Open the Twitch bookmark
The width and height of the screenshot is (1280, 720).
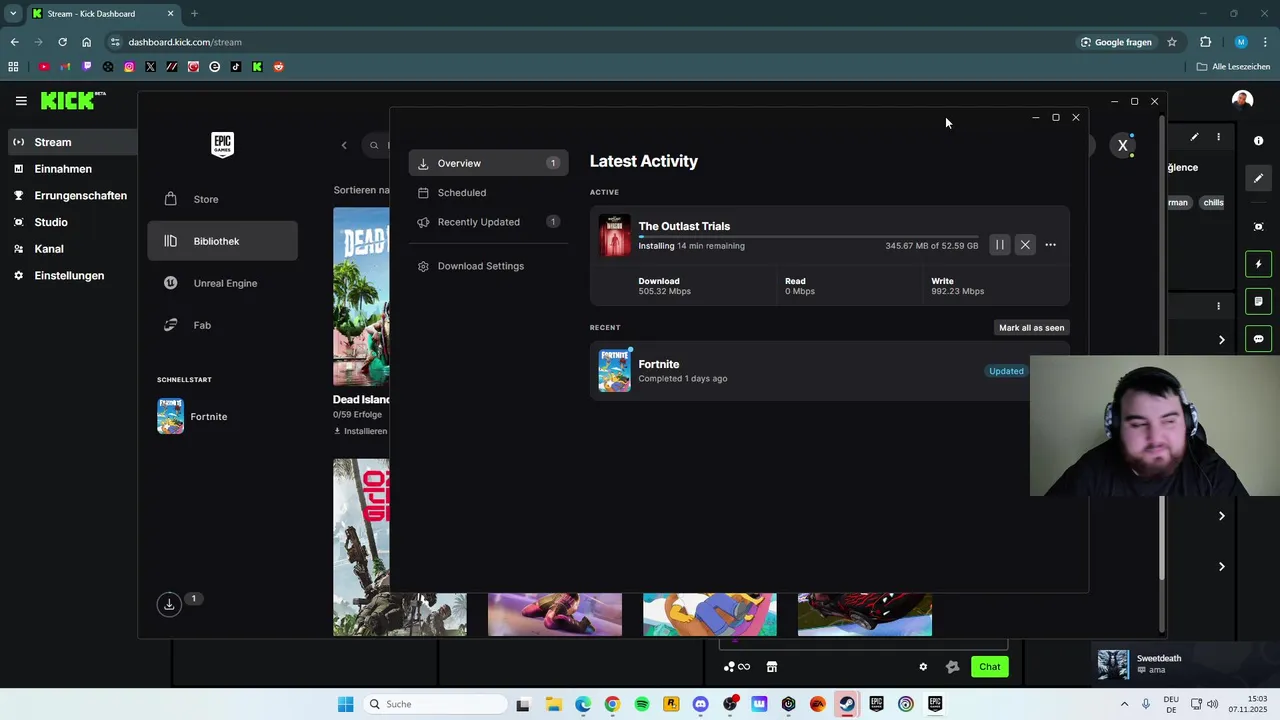click(x=87, y=67)
